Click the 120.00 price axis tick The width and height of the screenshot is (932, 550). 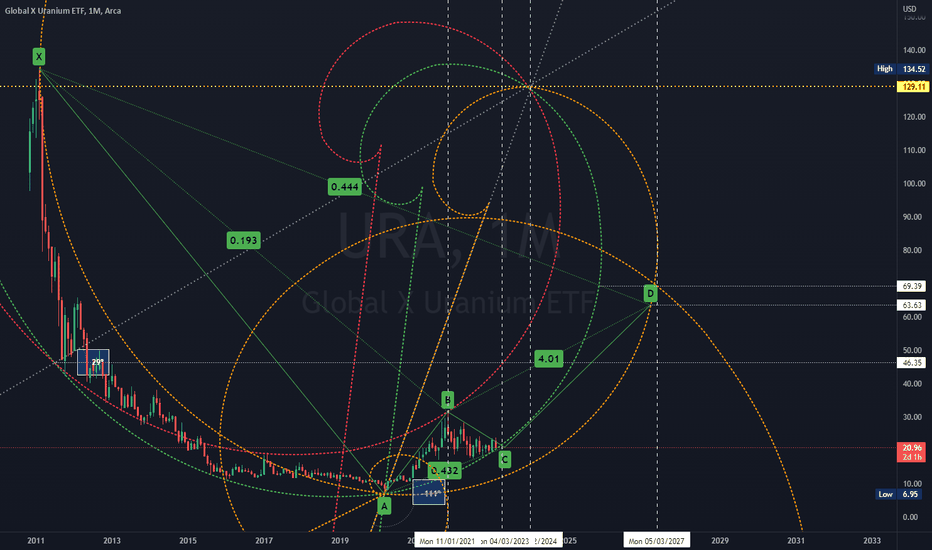click(914, 117)
